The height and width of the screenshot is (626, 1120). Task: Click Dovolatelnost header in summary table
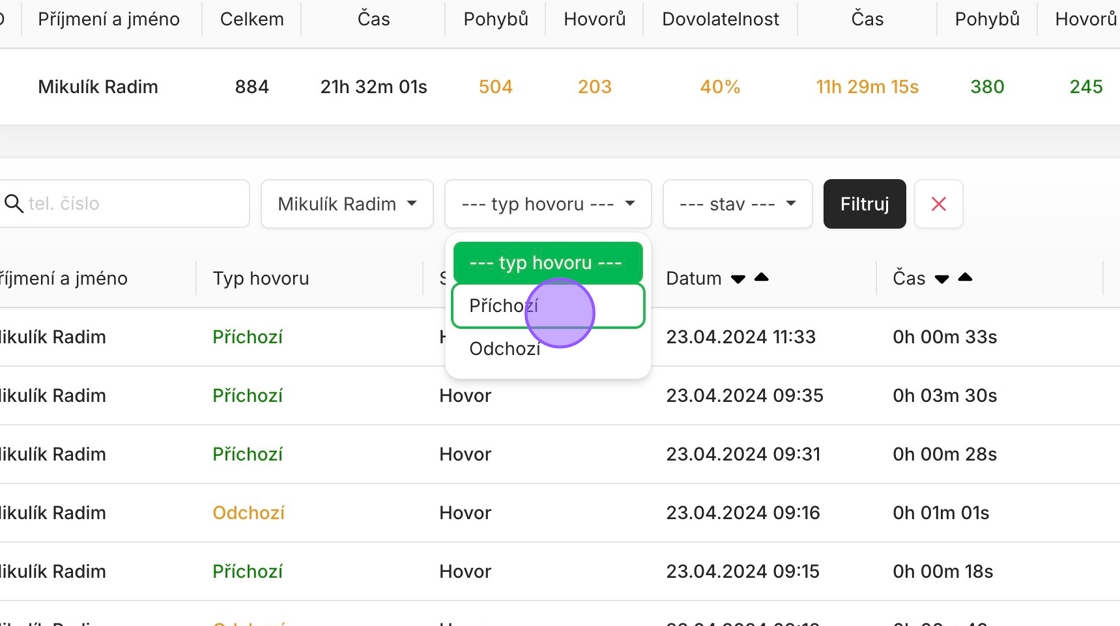coord(720,19)
